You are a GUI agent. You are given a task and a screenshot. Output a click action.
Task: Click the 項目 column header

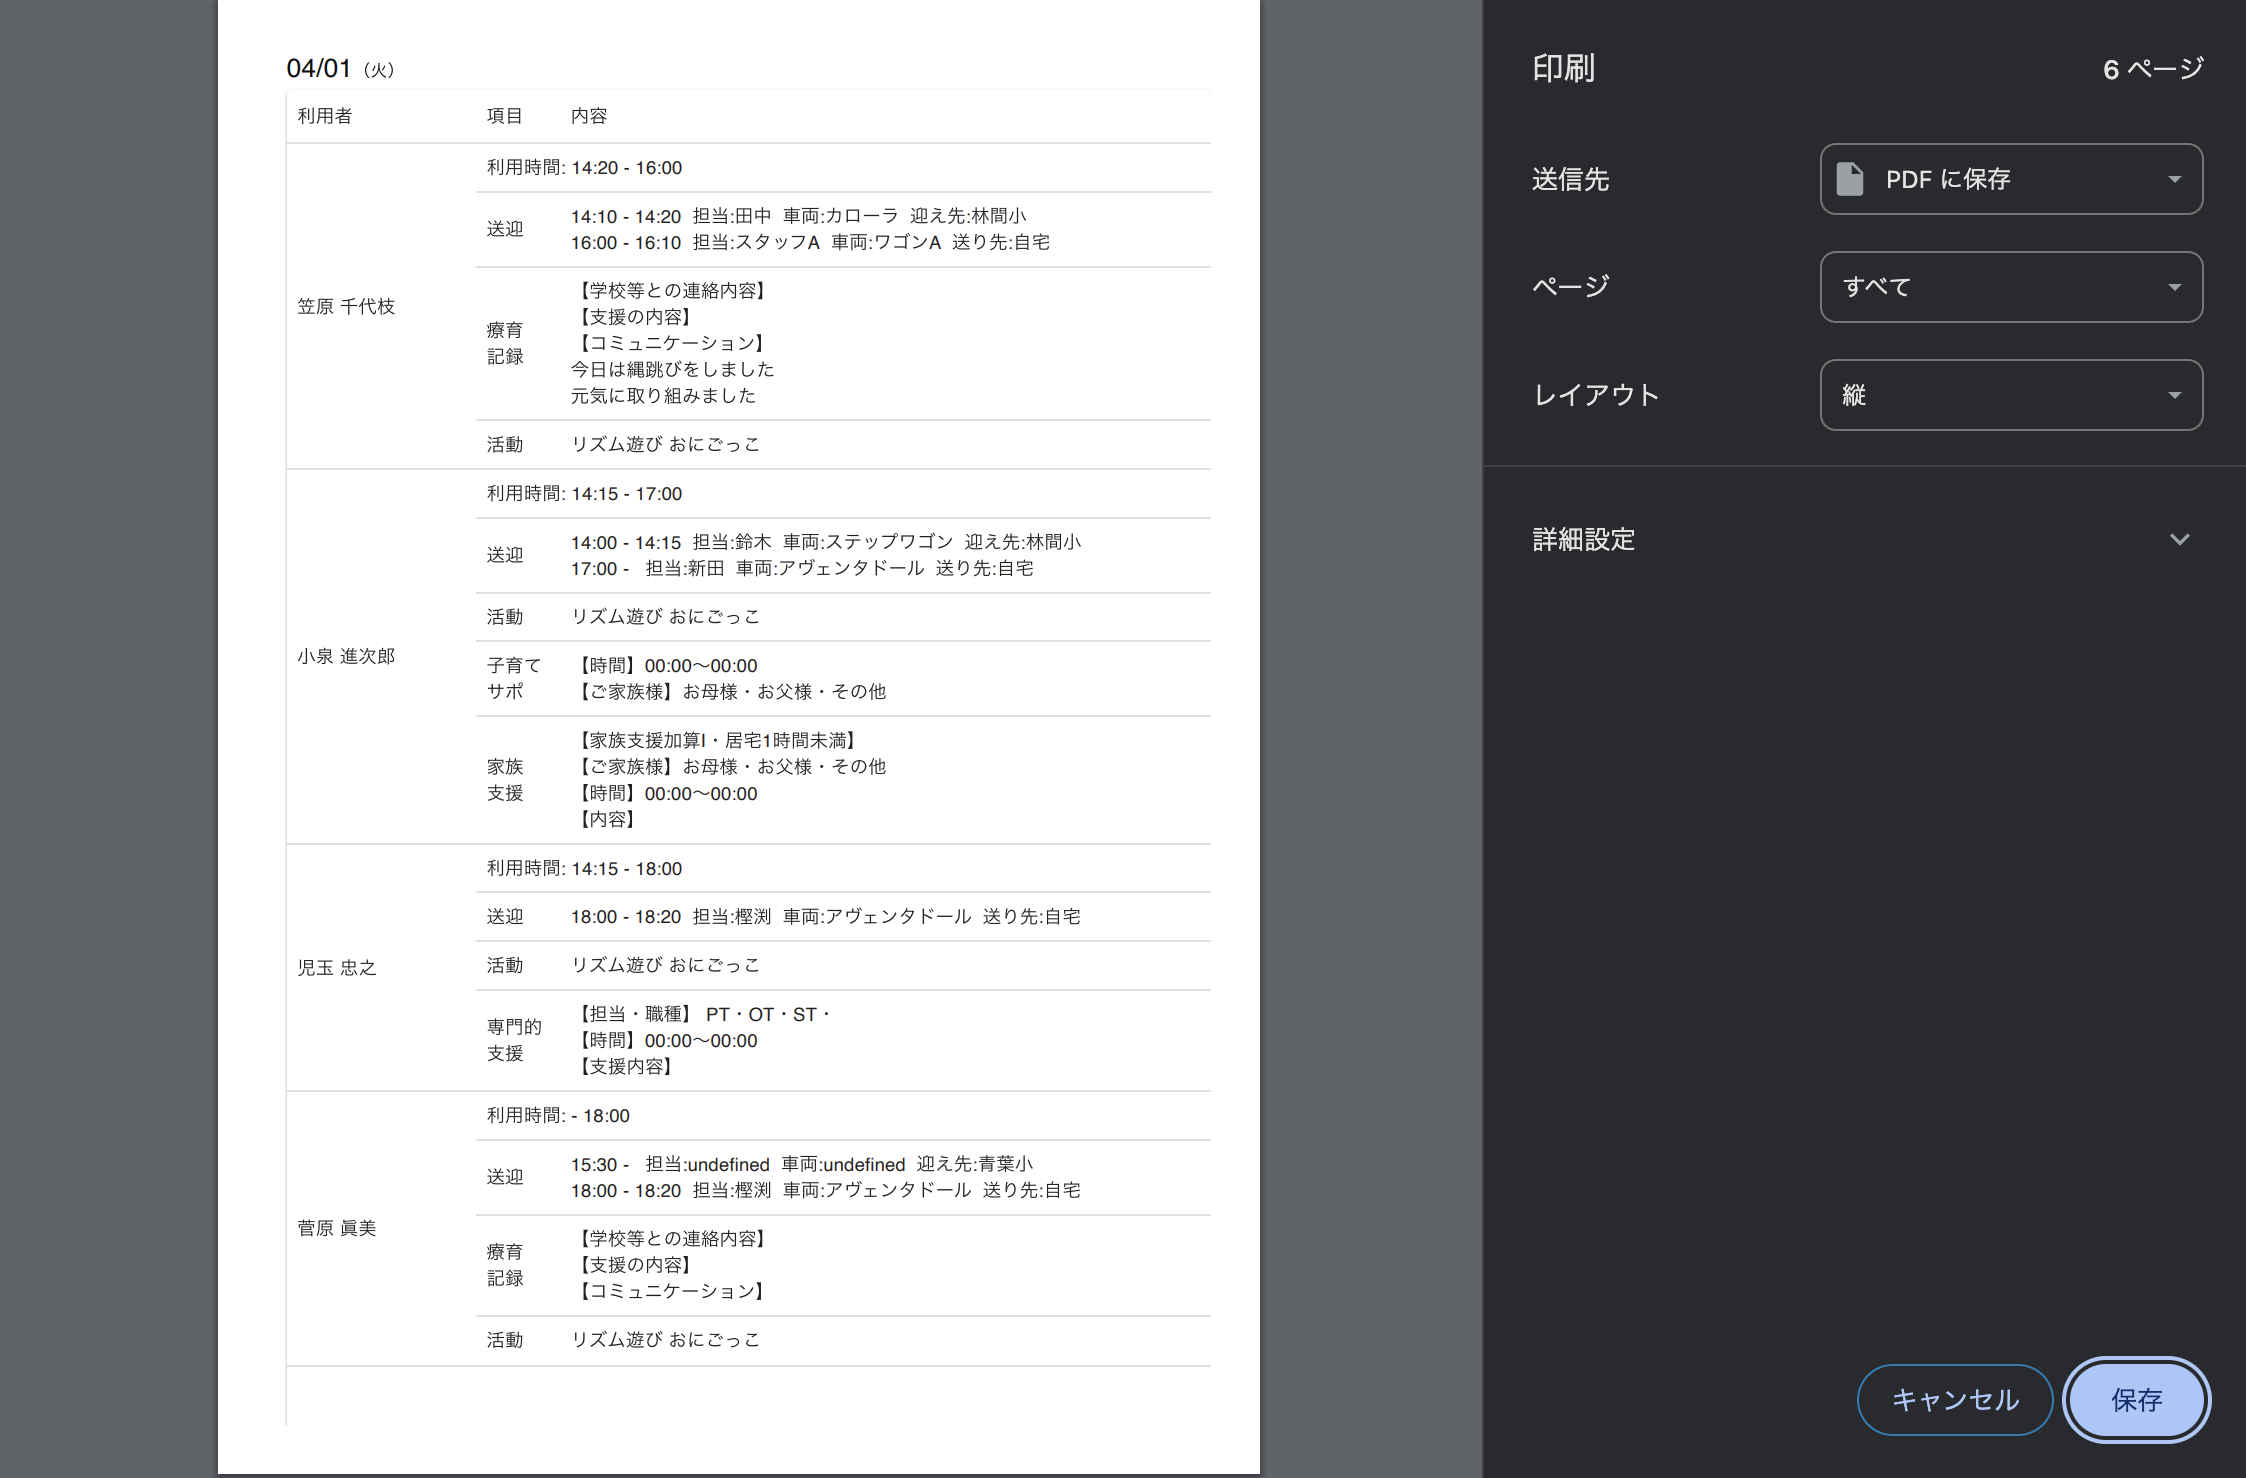click(x=505, y=116)
